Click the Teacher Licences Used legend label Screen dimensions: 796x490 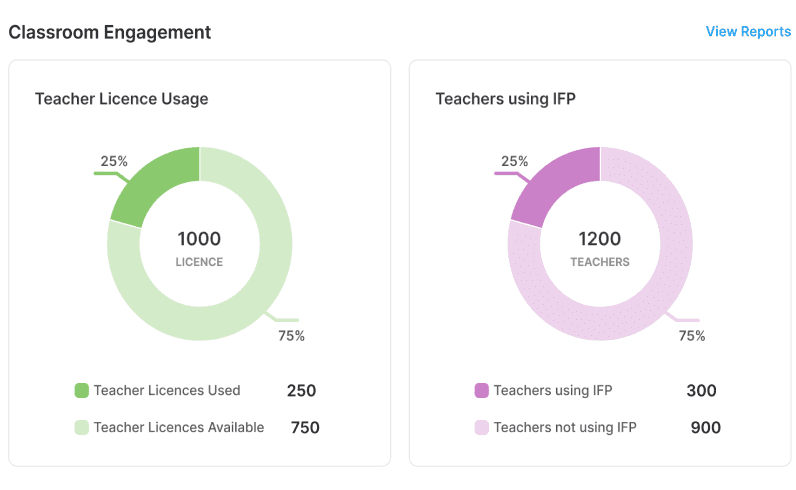pos(167,390)
